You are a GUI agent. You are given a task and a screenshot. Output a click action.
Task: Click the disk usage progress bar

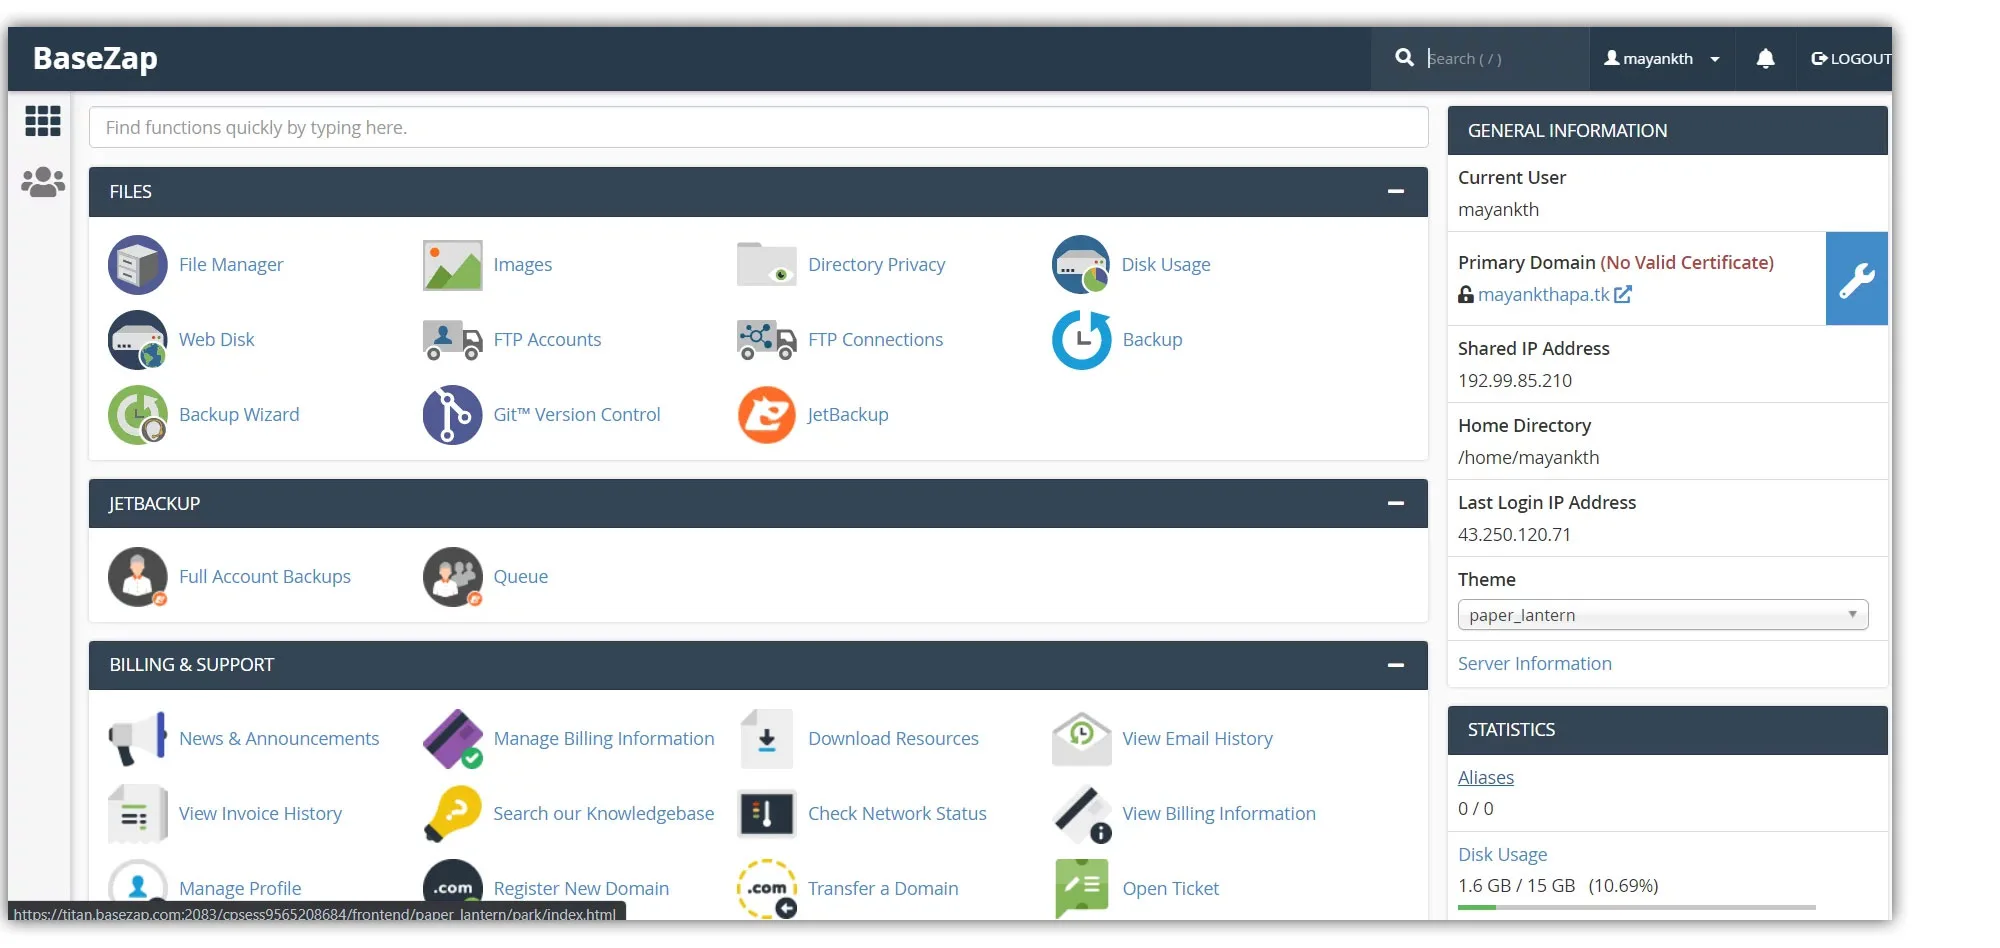1636,907
